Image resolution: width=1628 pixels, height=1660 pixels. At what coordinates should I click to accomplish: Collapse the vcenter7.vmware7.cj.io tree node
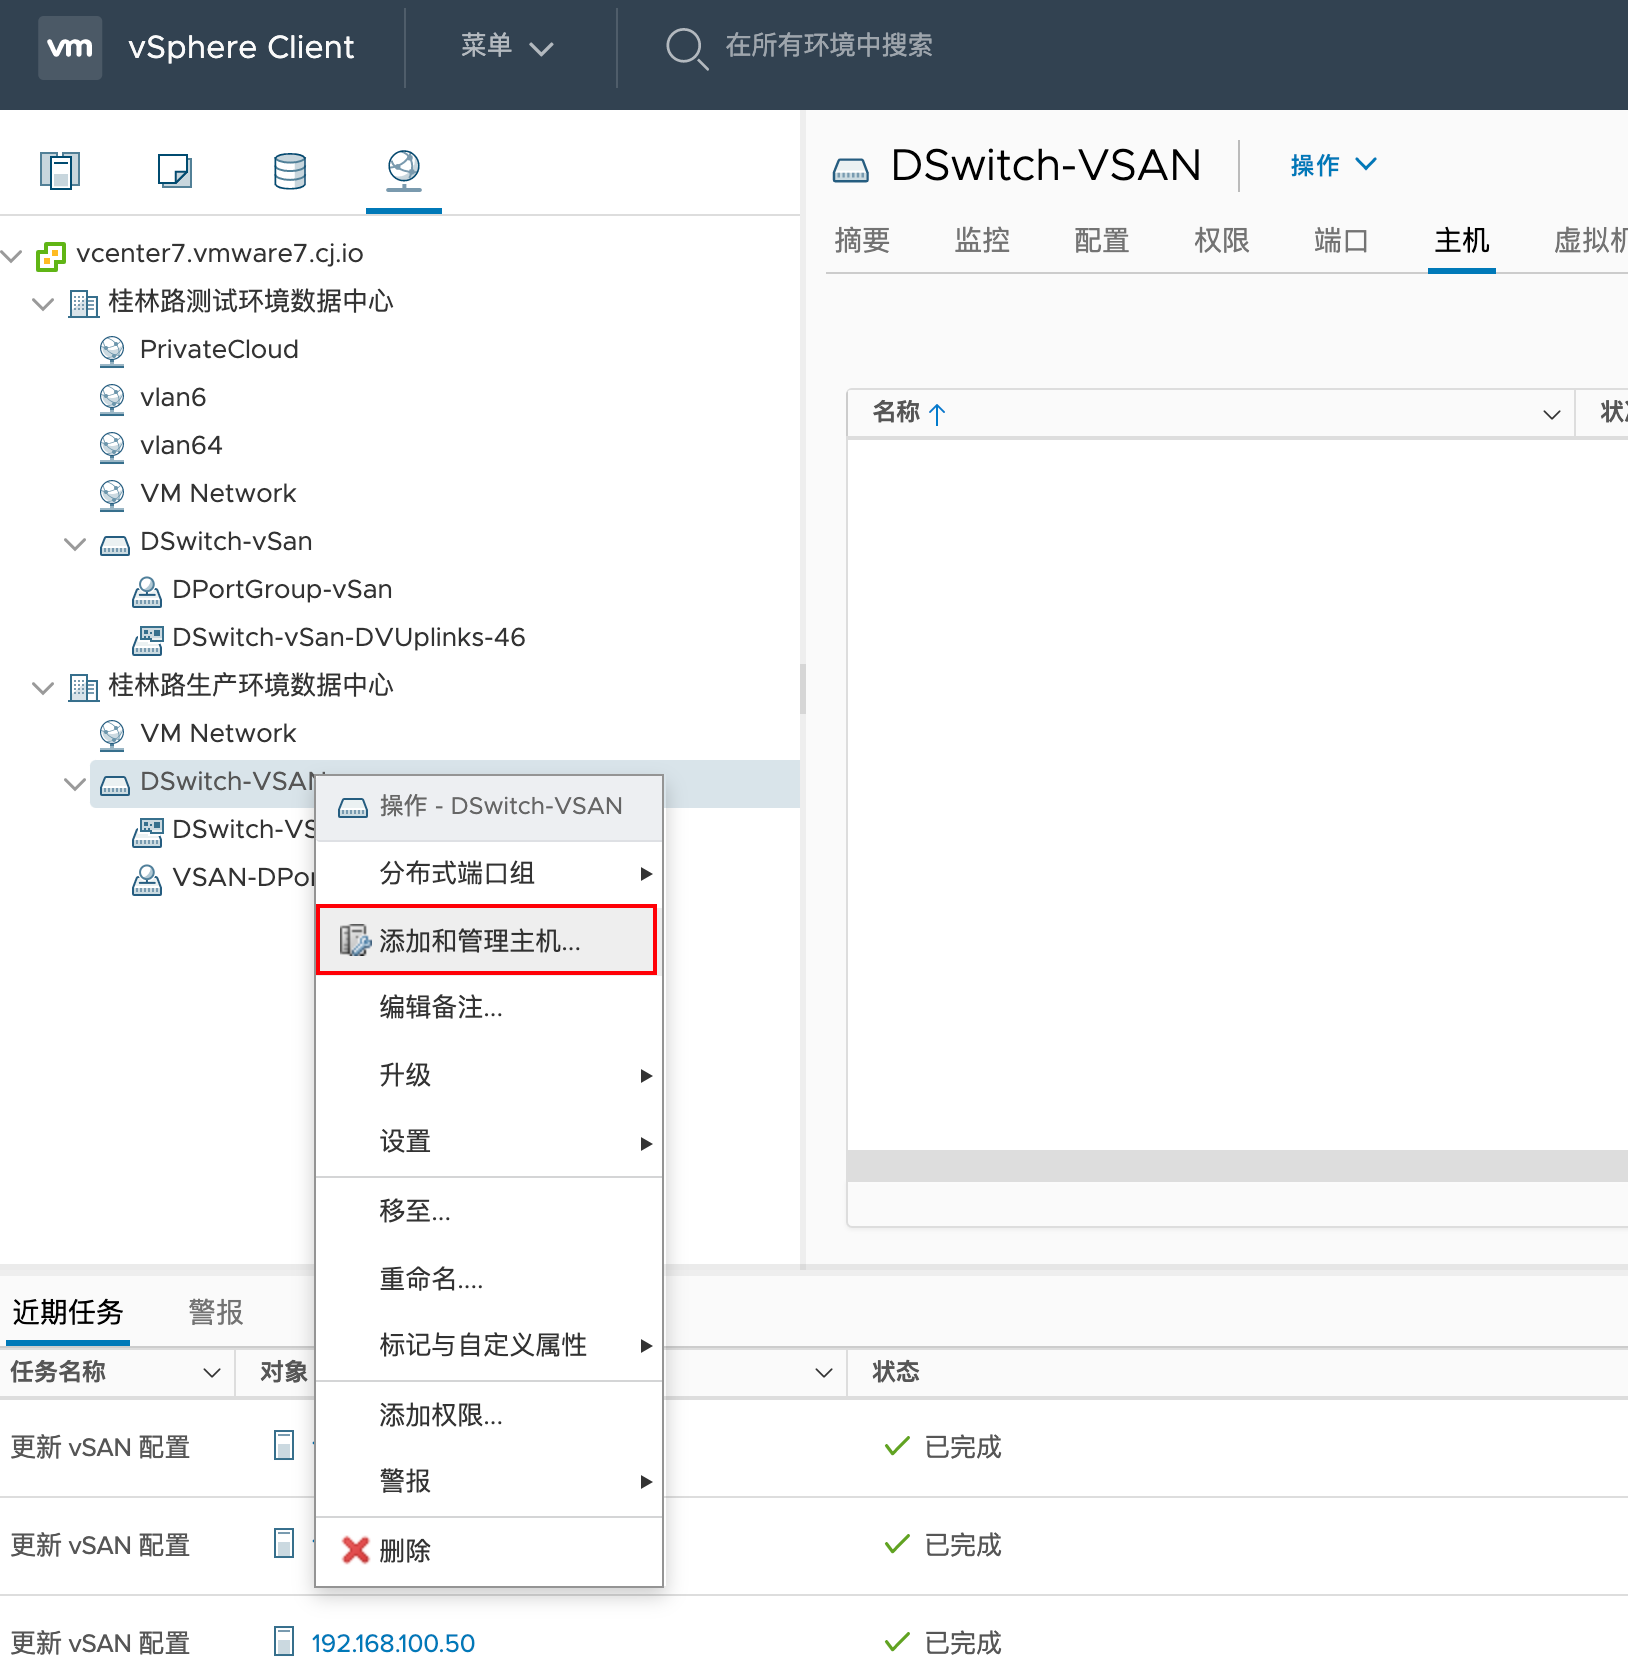click(12, 255)
